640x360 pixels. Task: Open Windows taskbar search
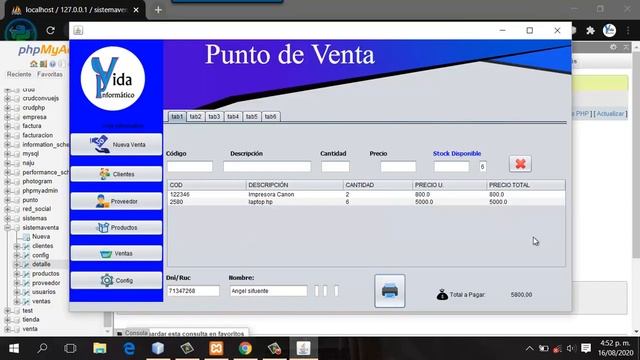tap(42, 348)
